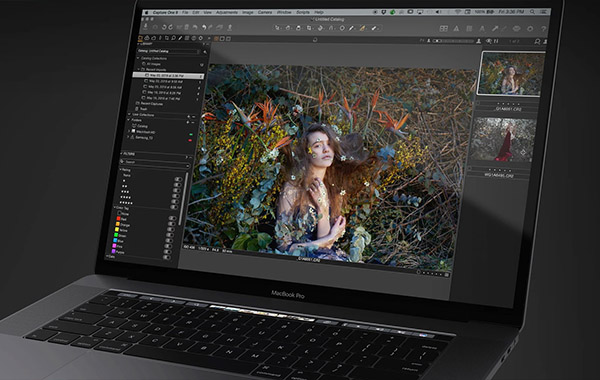Open Spotlight search in the macOS menu bar
This screenshot has width=600, height=380.
coord(532,12)
